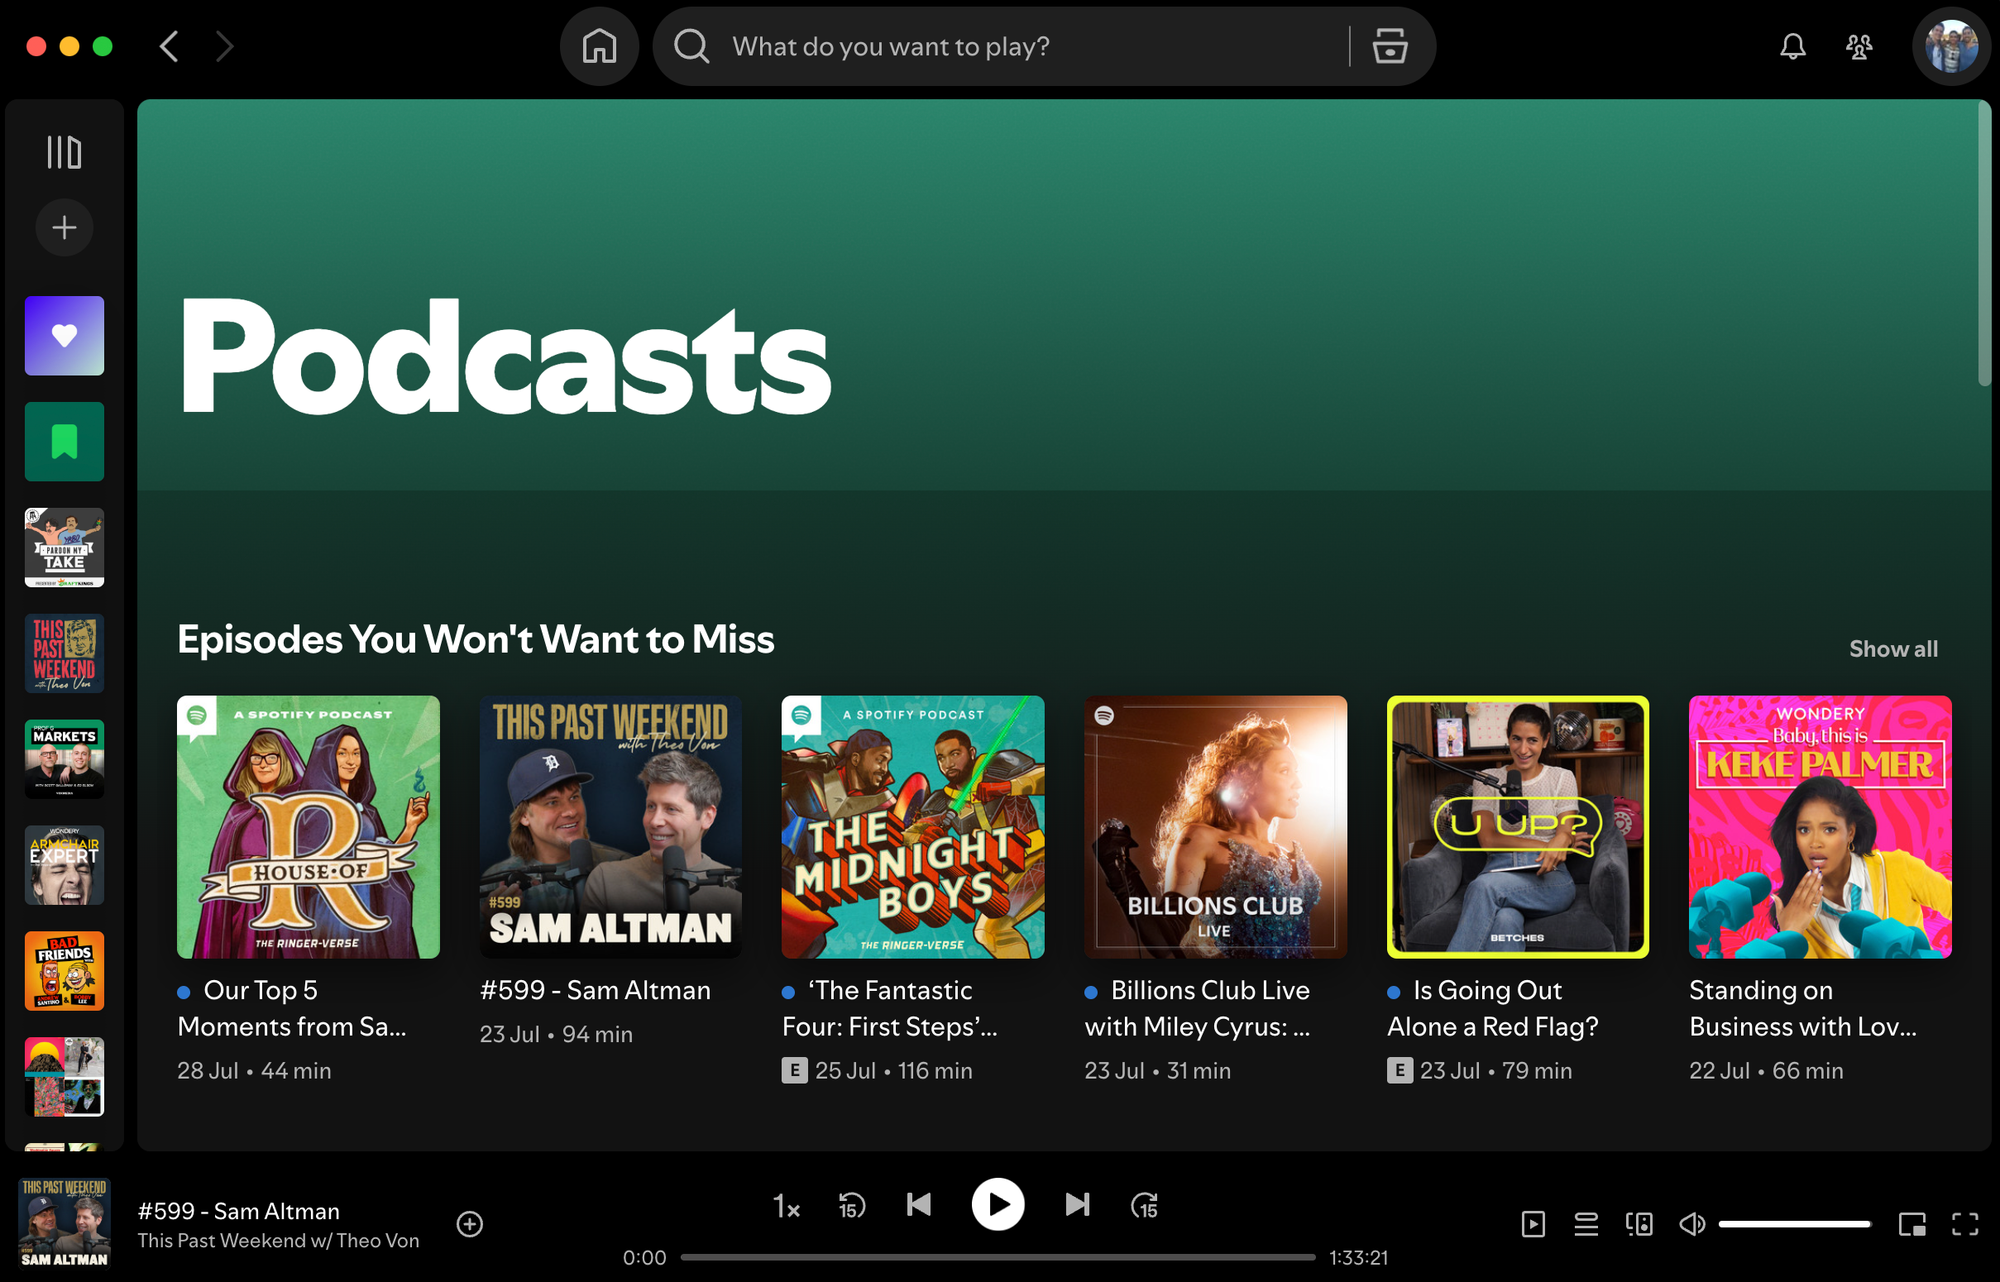Toggle the Queue panel
This screenshot has width=2000, height=1282.
pyautogui.click(x=1586, y=1224)
